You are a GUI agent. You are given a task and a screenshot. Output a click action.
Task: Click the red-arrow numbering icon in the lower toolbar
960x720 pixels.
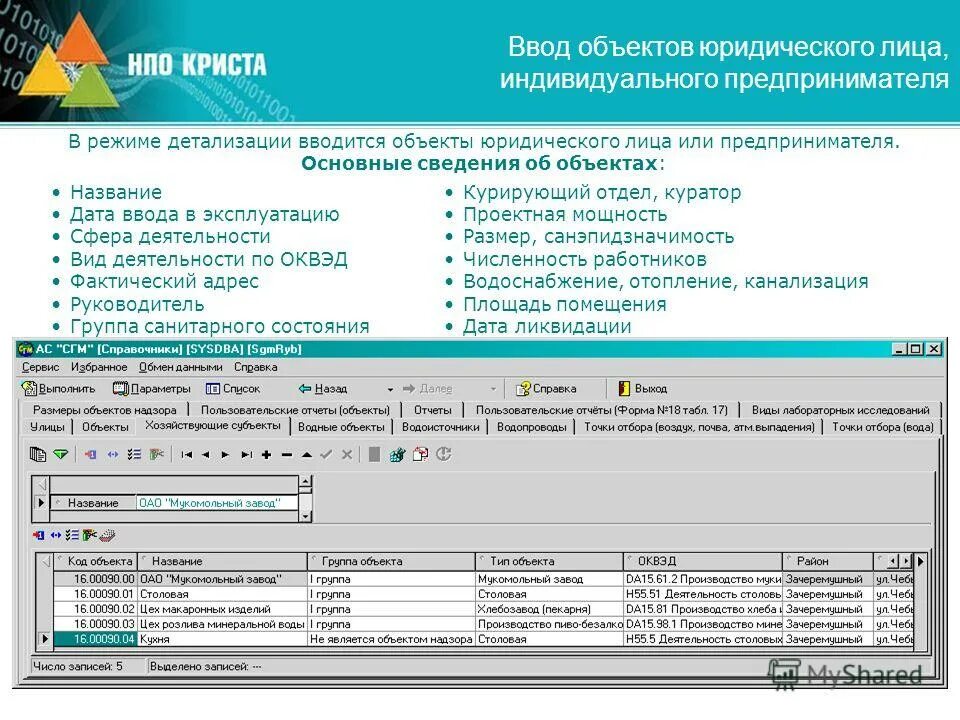tap(39, 535)
